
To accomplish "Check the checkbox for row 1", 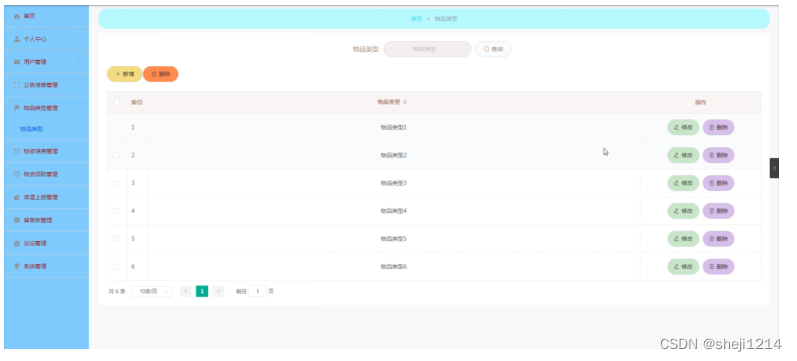I will coord(116,127).
